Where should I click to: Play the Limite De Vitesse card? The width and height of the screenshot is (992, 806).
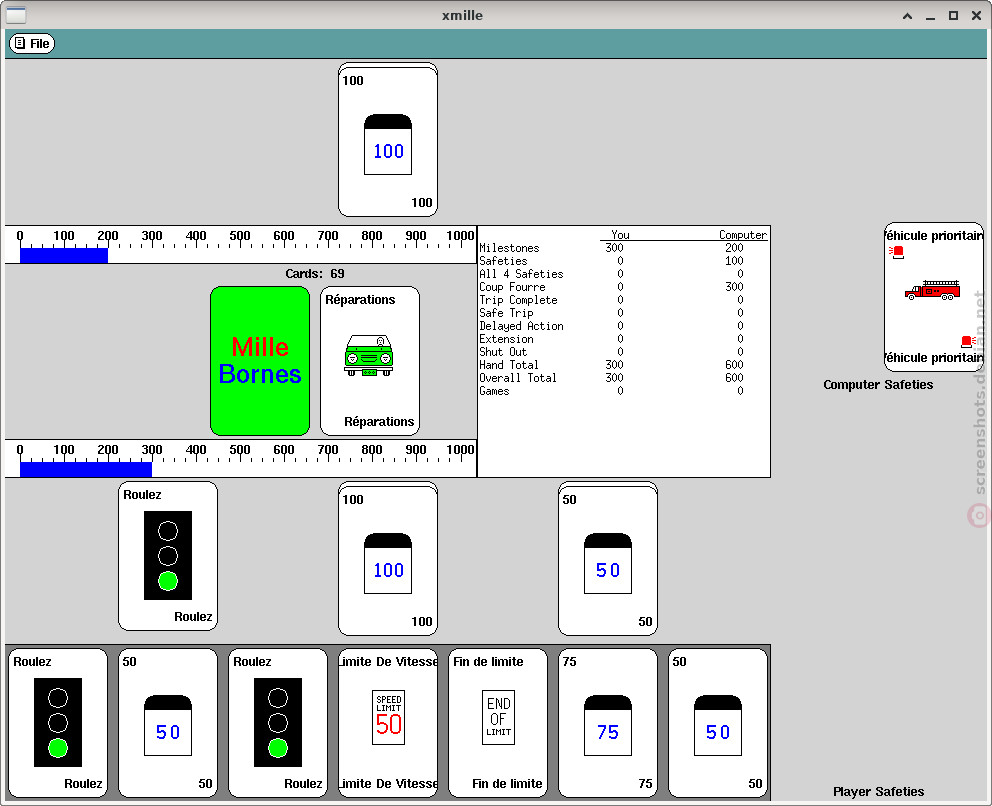(x=388, y=722)
